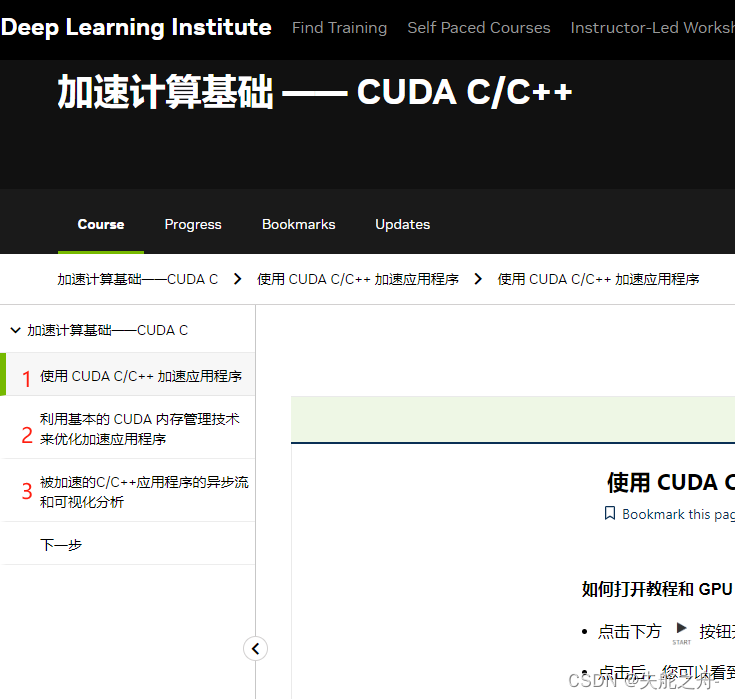Open Self Paced Courses in top navigation
The image size is (735, 699).
pyautogui.click(x=479, y=28)
